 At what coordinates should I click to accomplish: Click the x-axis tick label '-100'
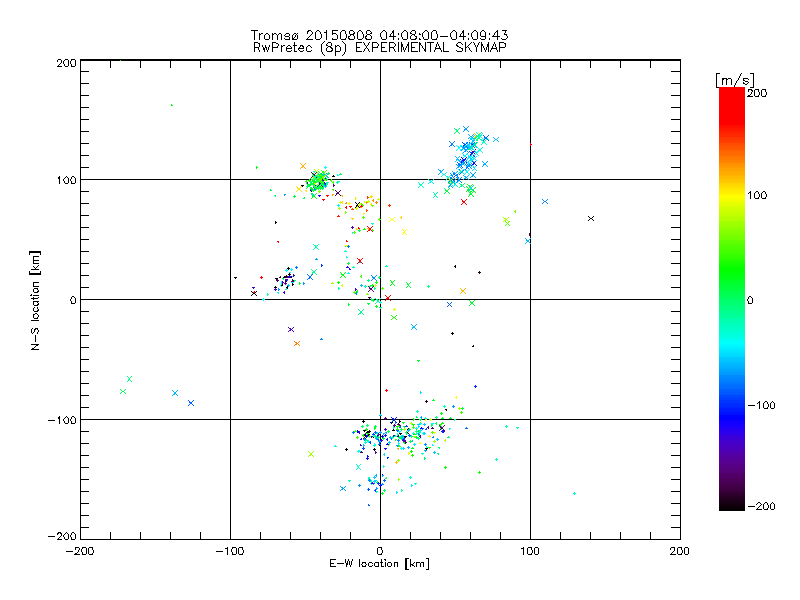230,551
